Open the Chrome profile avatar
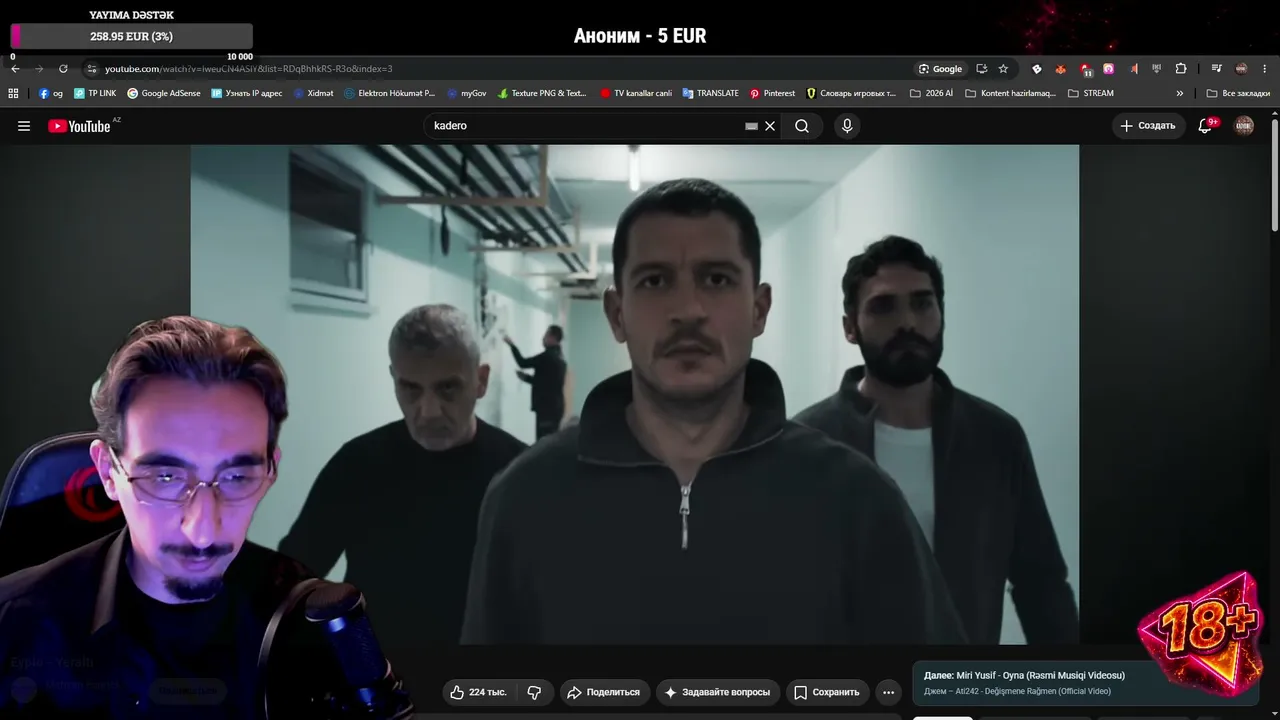This screenshot has width=1280, height=720. [x=1241, y=69]
